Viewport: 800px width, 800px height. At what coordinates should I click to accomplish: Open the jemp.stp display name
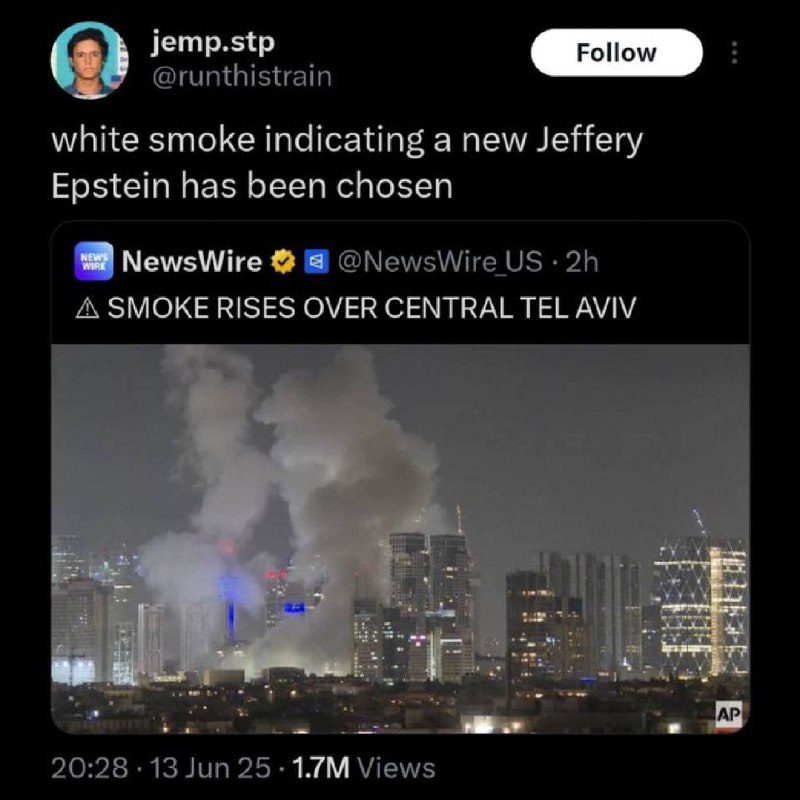coord(213,43)
